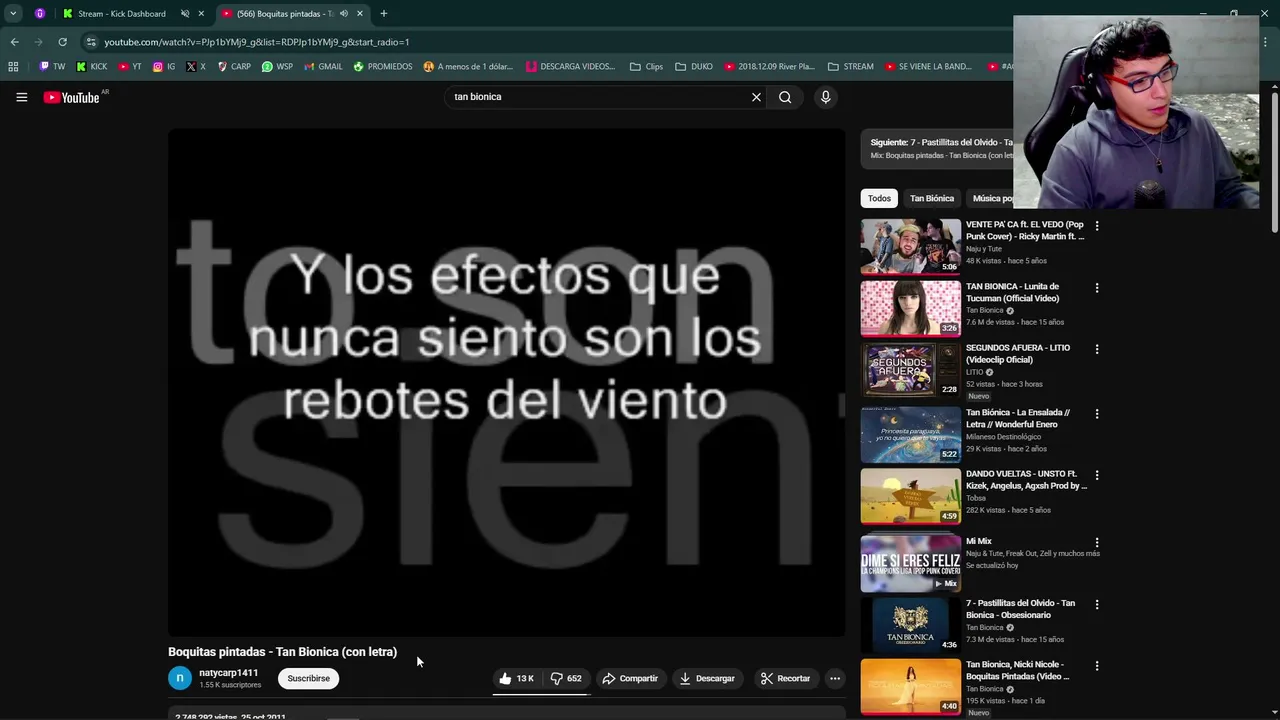Download the video with Descargar
The width and height of the screenshot is (1280, 720).
(707, 678)
